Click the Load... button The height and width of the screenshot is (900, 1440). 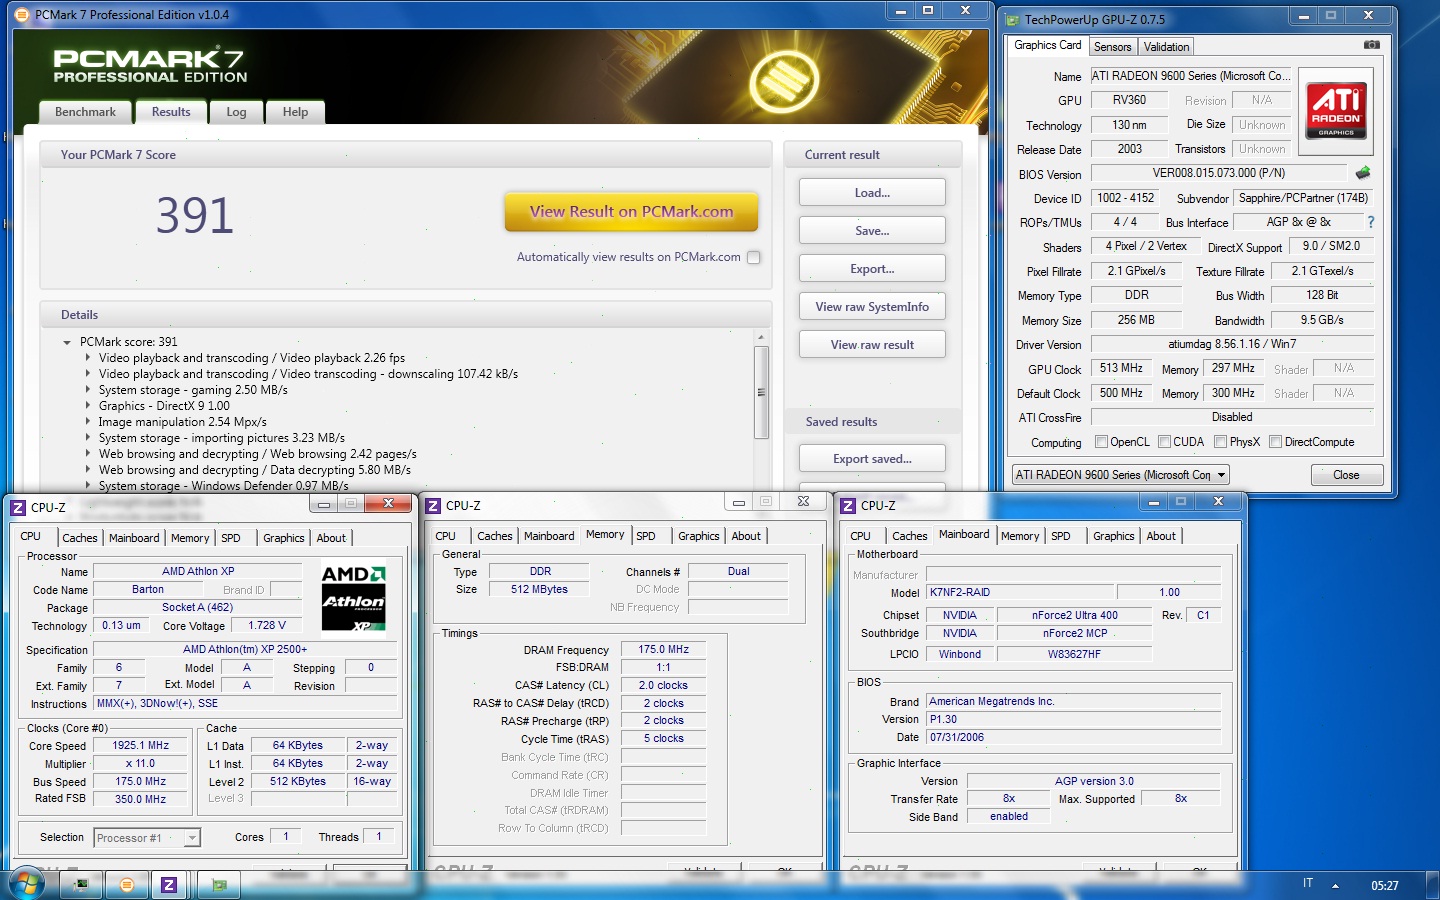click(872, 193)
